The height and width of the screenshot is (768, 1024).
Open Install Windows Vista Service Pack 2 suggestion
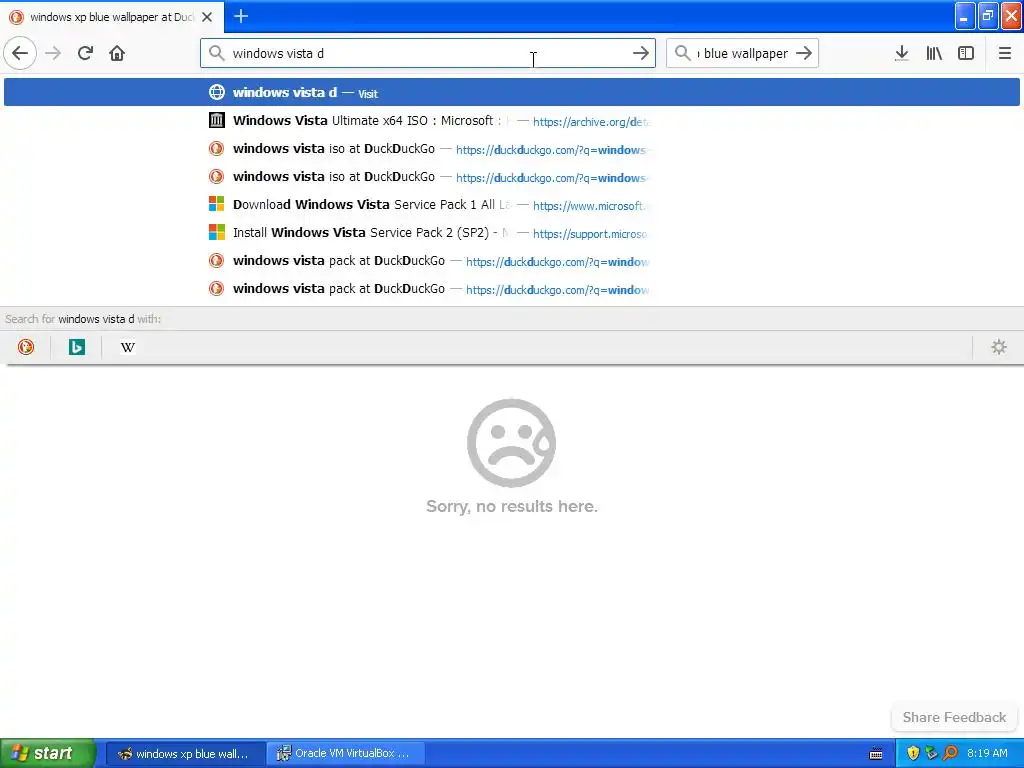tap(511, 232)
